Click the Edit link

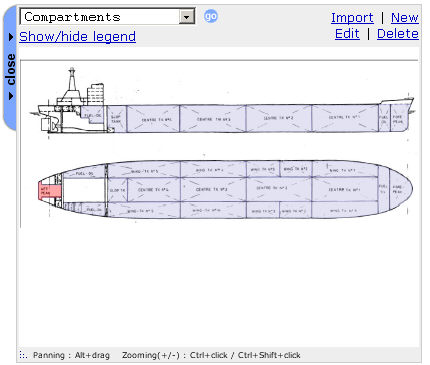(347, 34)
